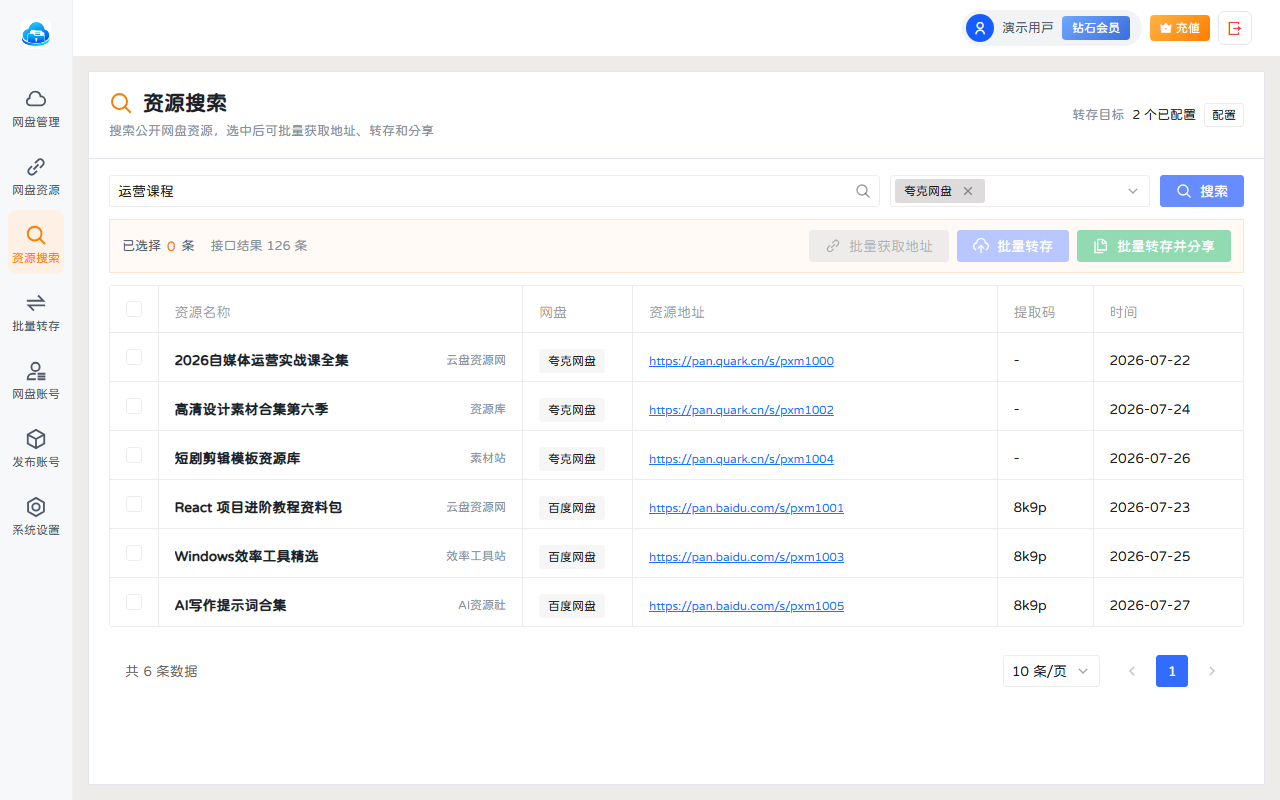Viewport: 1280px width, 800px height.
Task: Open 系统设置 hexagon icon in sidebar
Action: point(36,506)
